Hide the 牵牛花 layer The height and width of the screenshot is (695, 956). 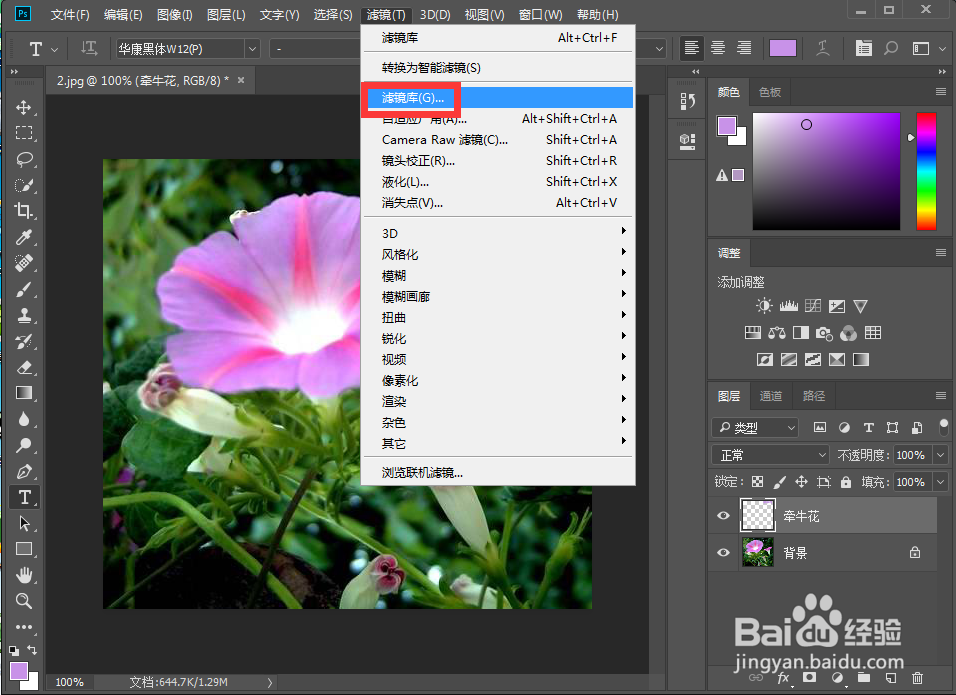tap(724, 516)
